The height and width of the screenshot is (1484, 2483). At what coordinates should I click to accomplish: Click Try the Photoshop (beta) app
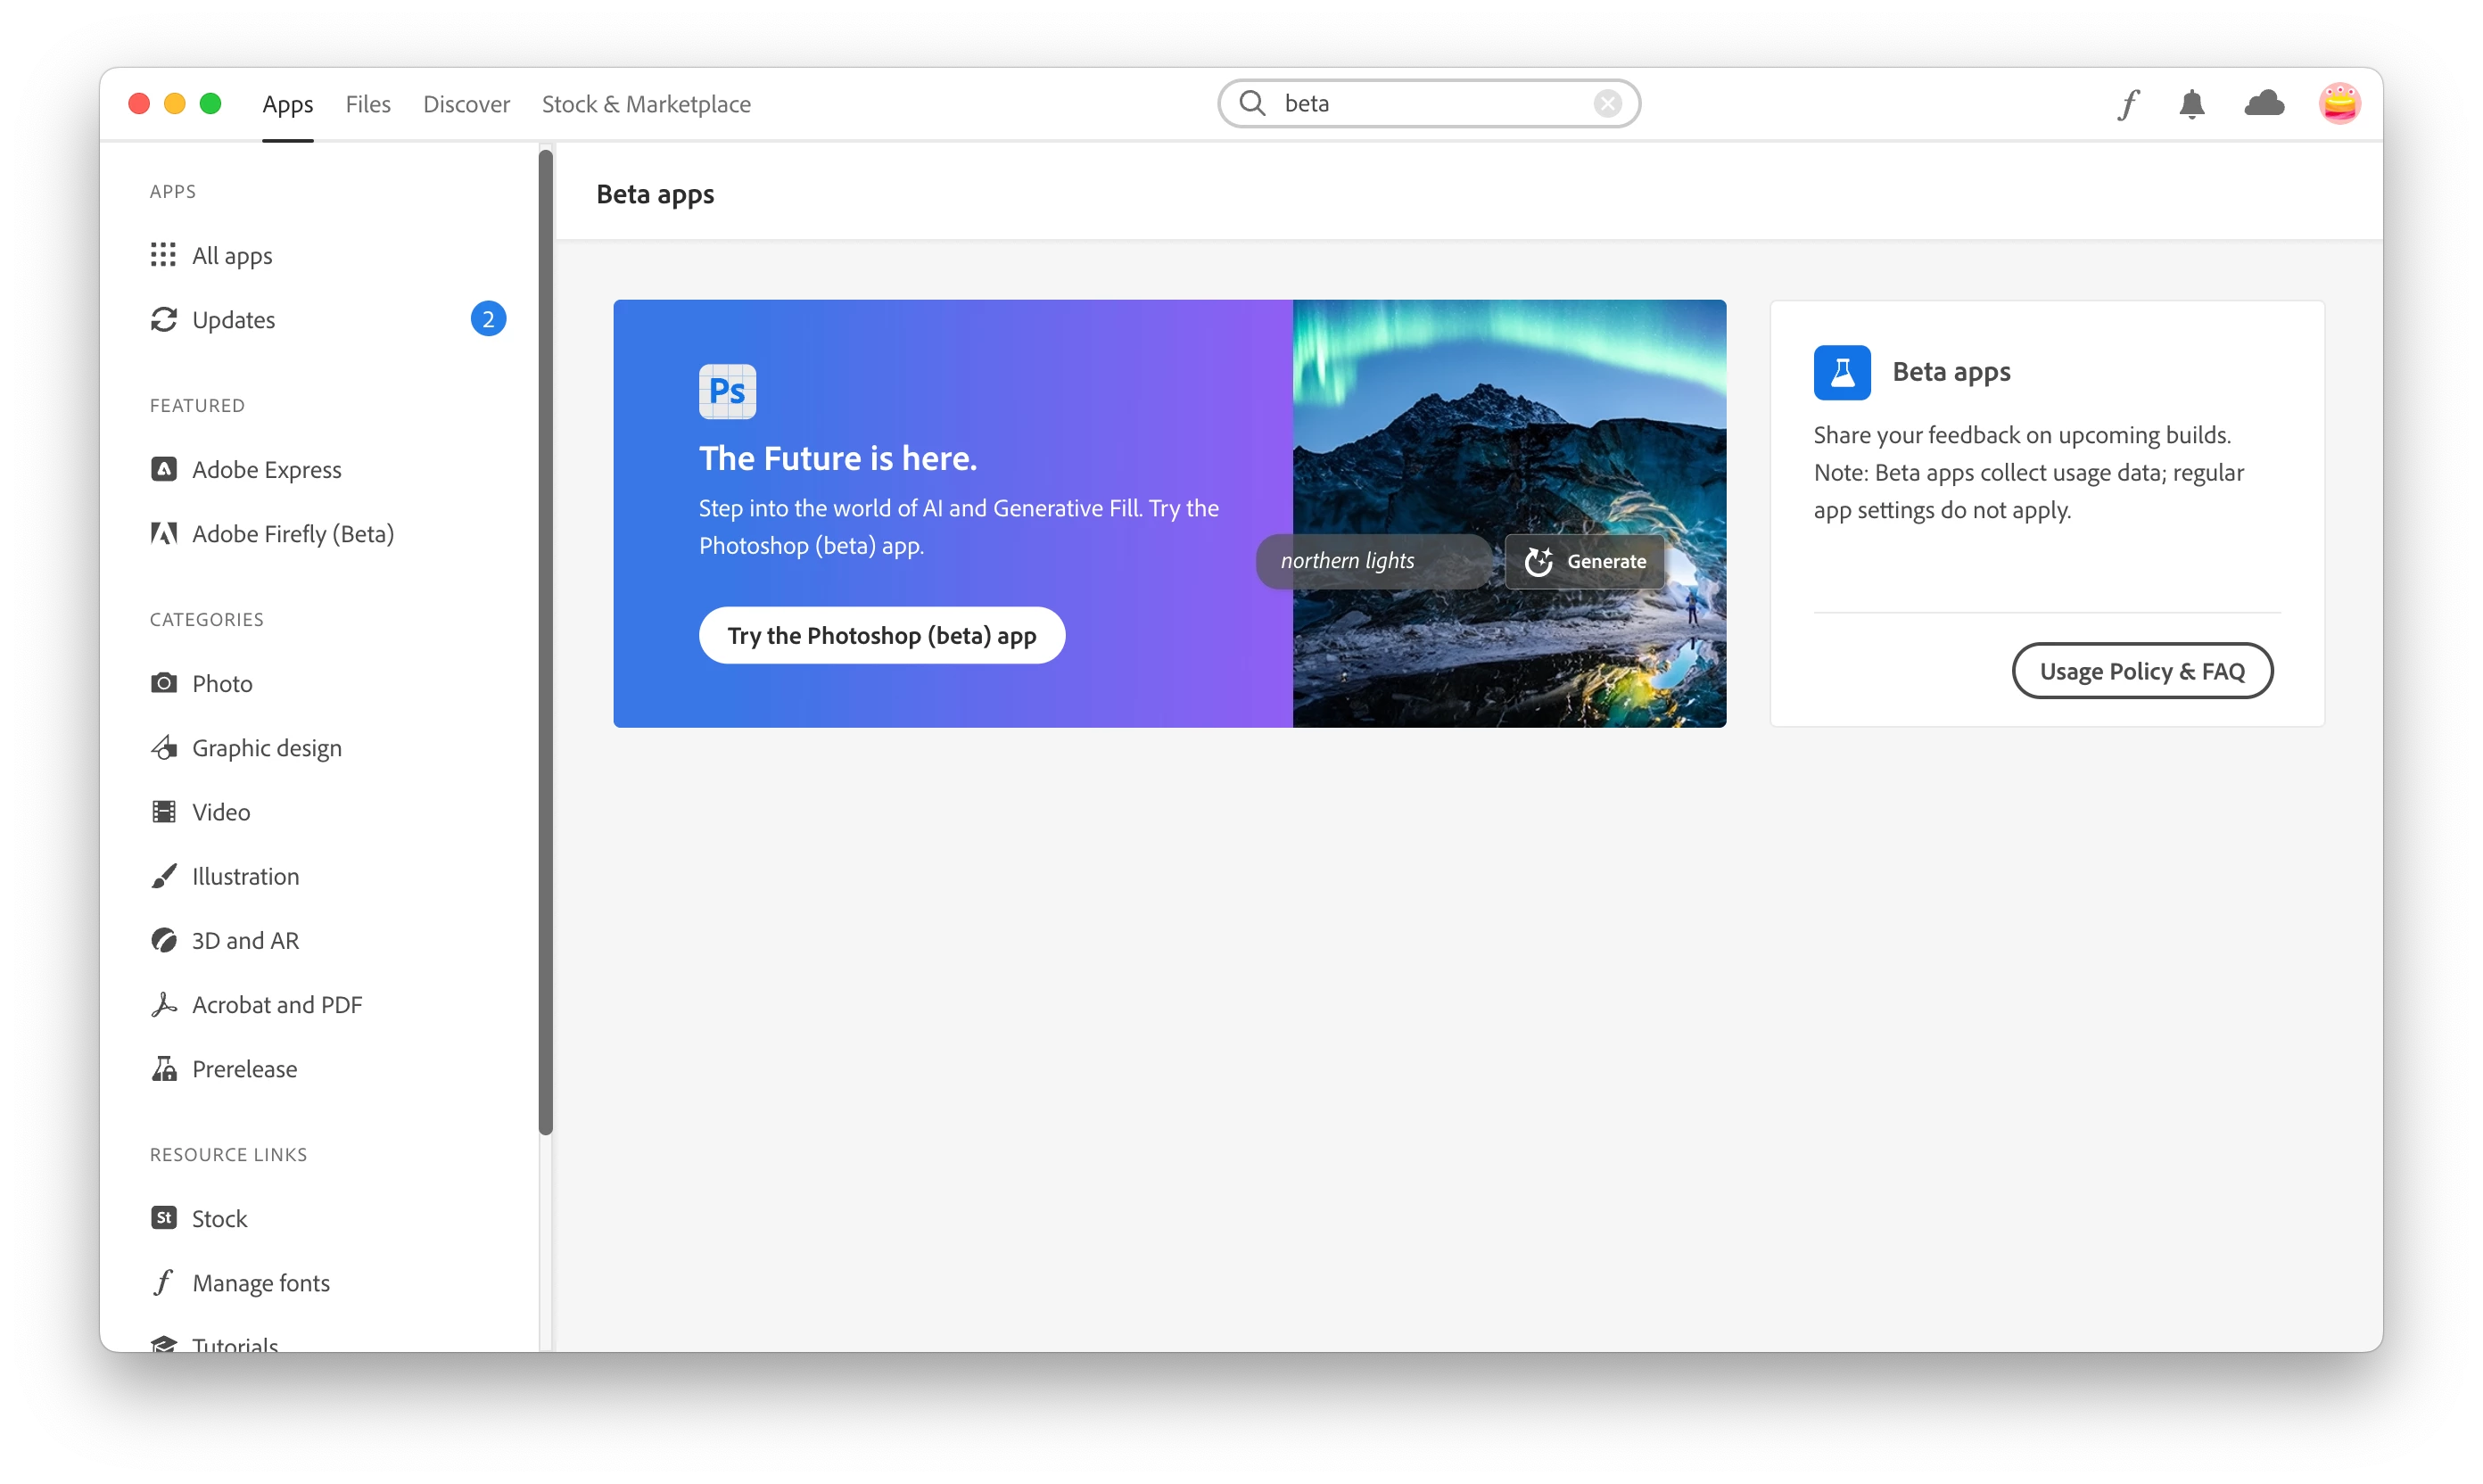coord(881,636)
